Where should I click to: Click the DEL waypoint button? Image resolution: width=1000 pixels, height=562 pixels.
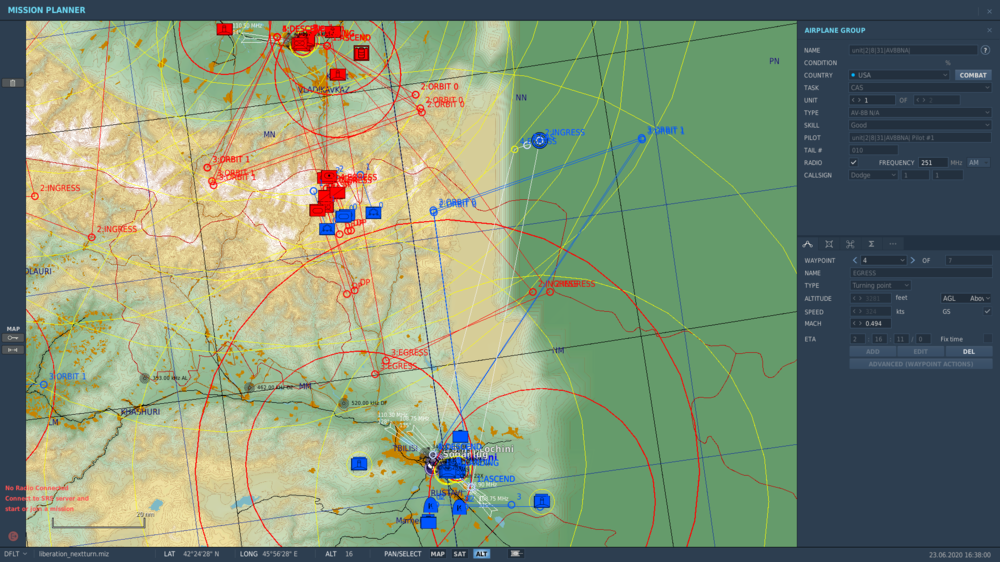tap(969, 351)
